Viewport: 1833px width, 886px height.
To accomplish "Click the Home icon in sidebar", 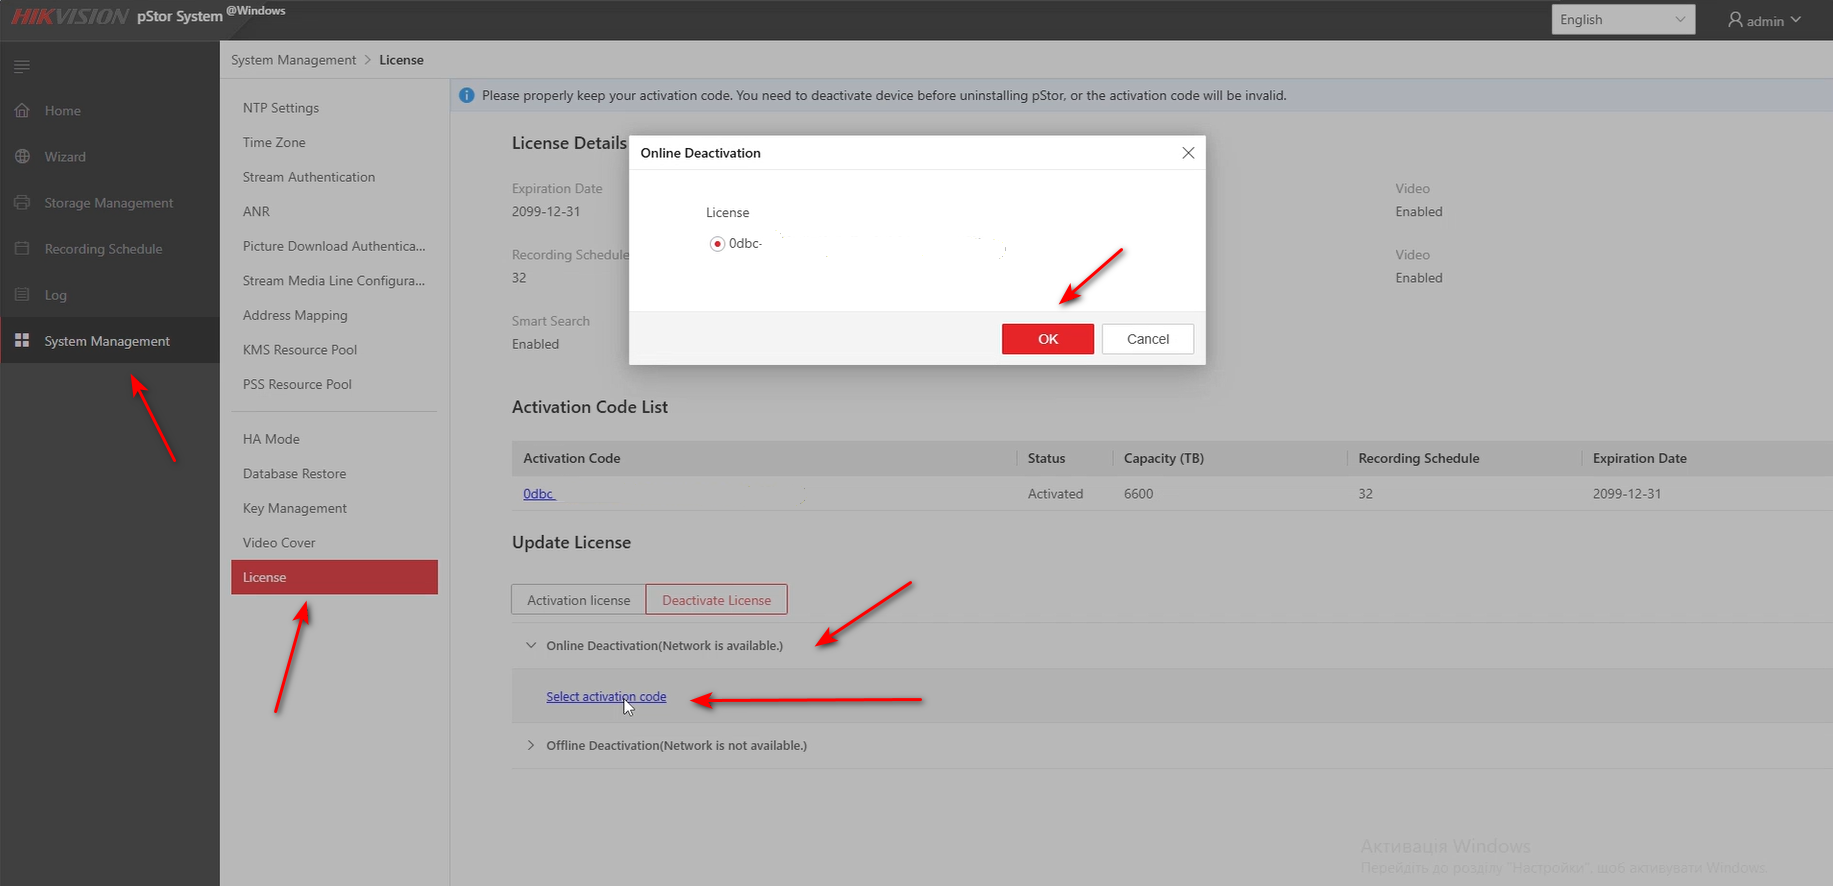I will pos(22,111).
